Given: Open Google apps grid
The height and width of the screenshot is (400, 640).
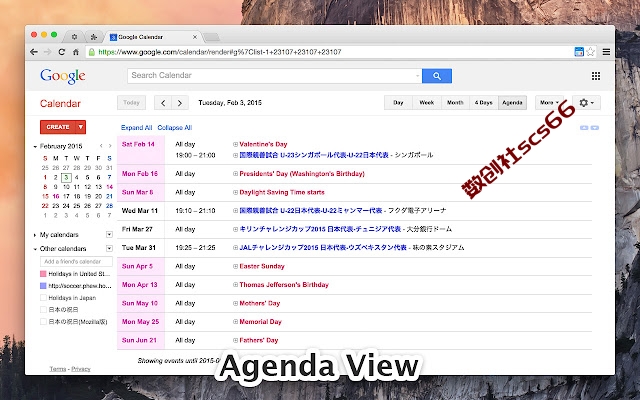Looking at the screenshot, I should (596, 76).
